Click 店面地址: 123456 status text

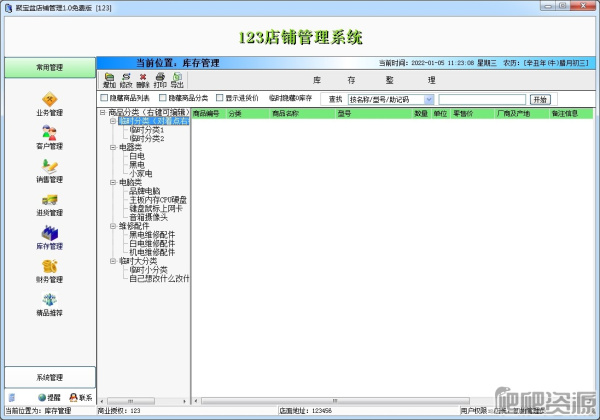coord(305,411)
